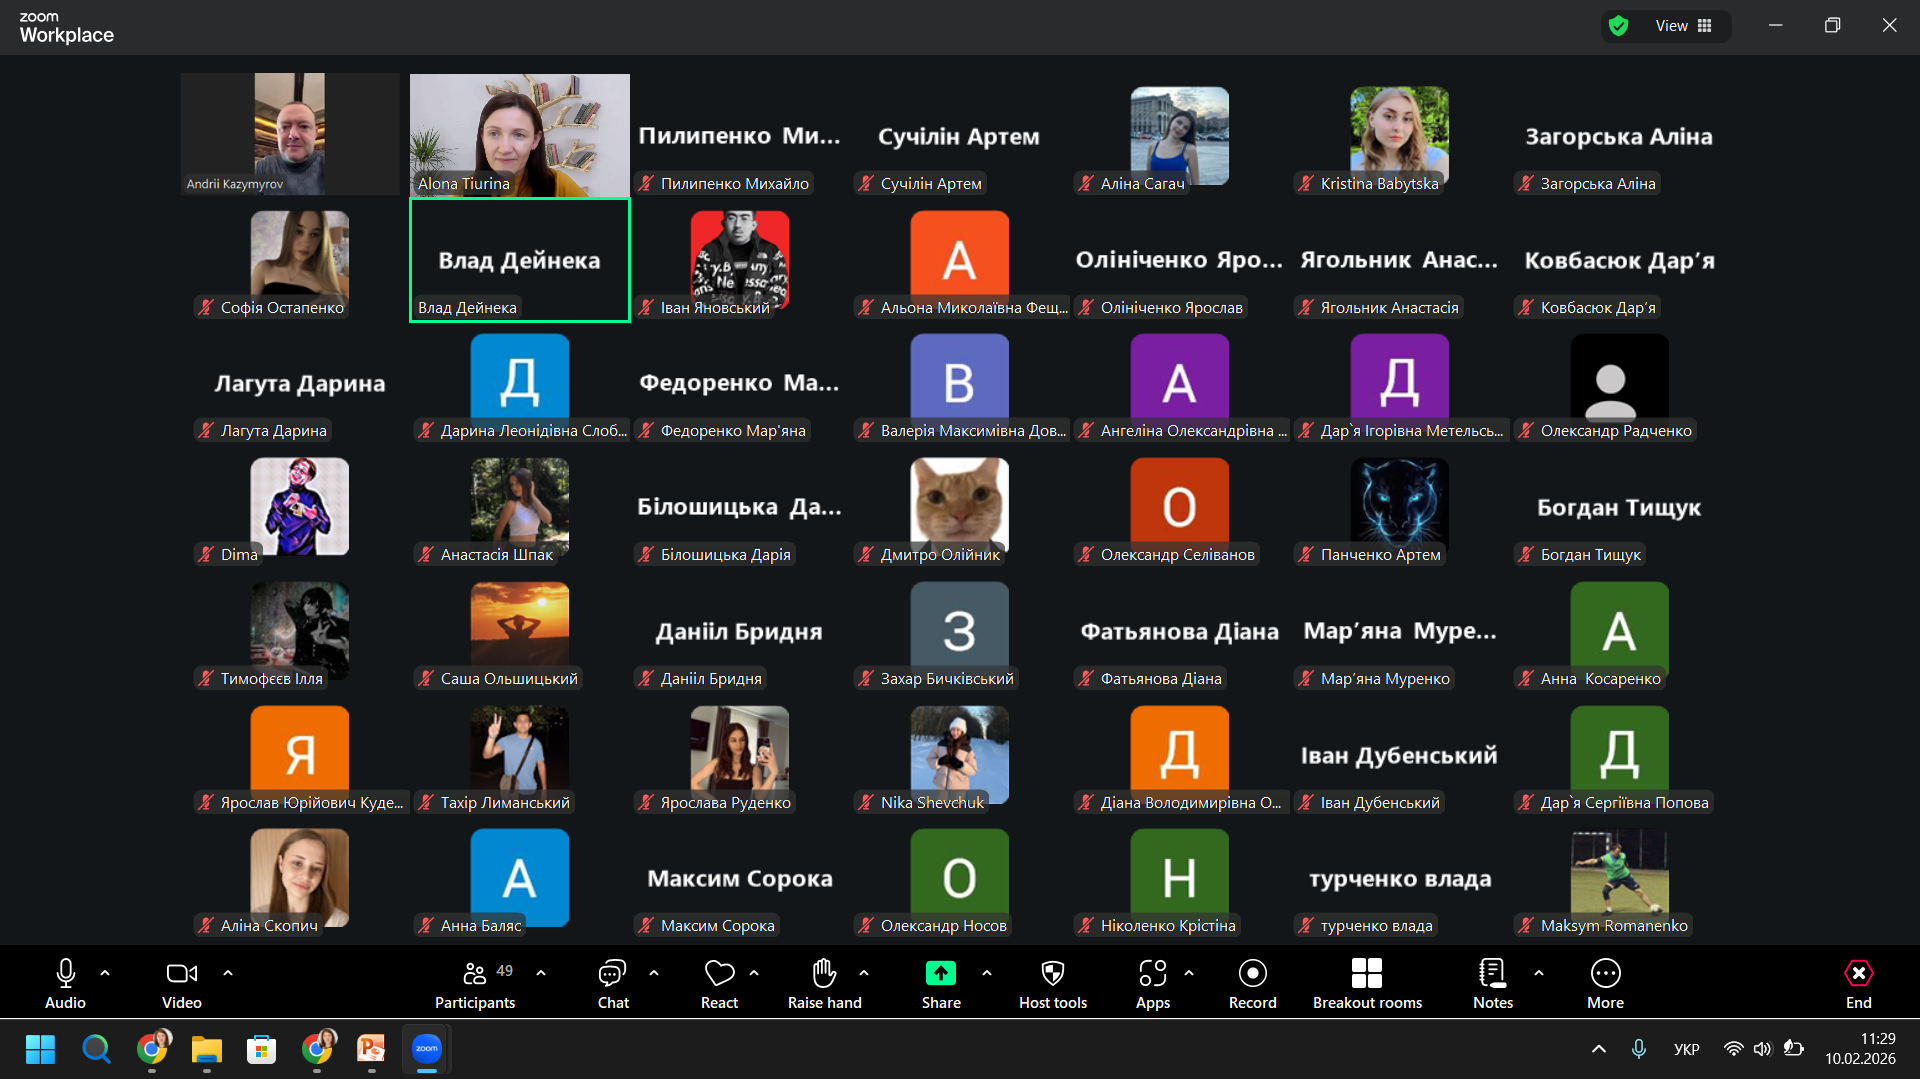This screenshot has width=1920, height=1080.
Task: Open Breakout rooms icon
Action: 1366,973
